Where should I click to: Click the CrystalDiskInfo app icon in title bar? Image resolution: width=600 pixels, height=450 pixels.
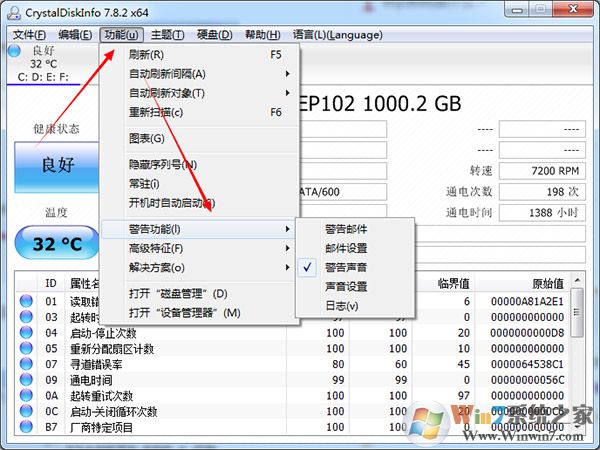point(14,13)
